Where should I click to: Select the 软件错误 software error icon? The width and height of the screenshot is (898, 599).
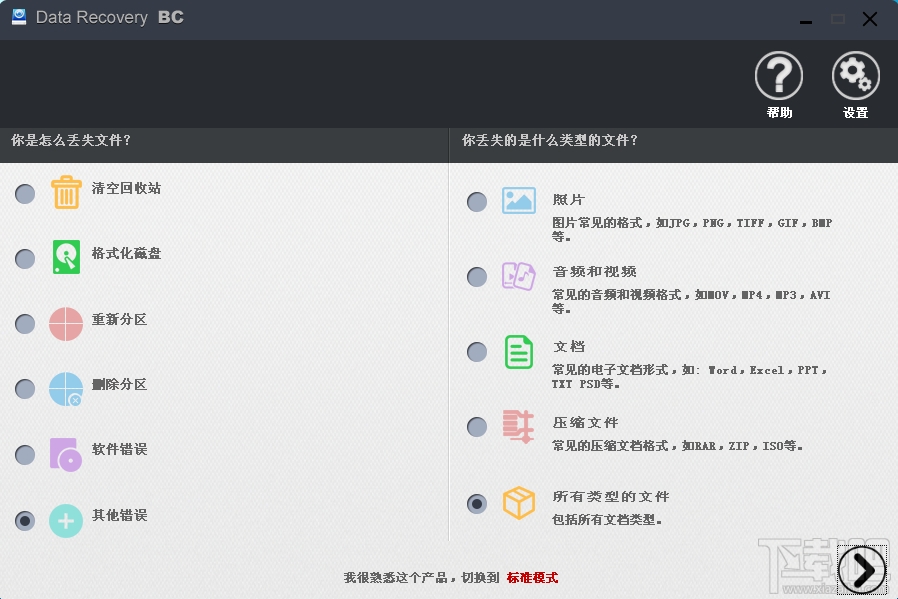(x=66, y=453)
